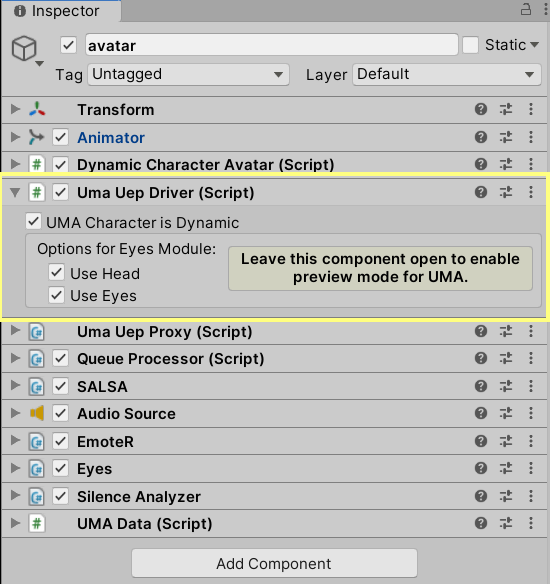This screenshot has height=584, width=550.
Task: Open presets for Transform component
Action: click(506, 110)
